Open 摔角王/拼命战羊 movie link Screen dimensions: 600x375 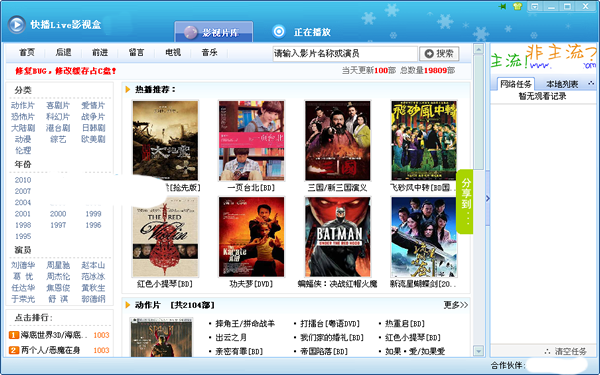tap(245, 324)
